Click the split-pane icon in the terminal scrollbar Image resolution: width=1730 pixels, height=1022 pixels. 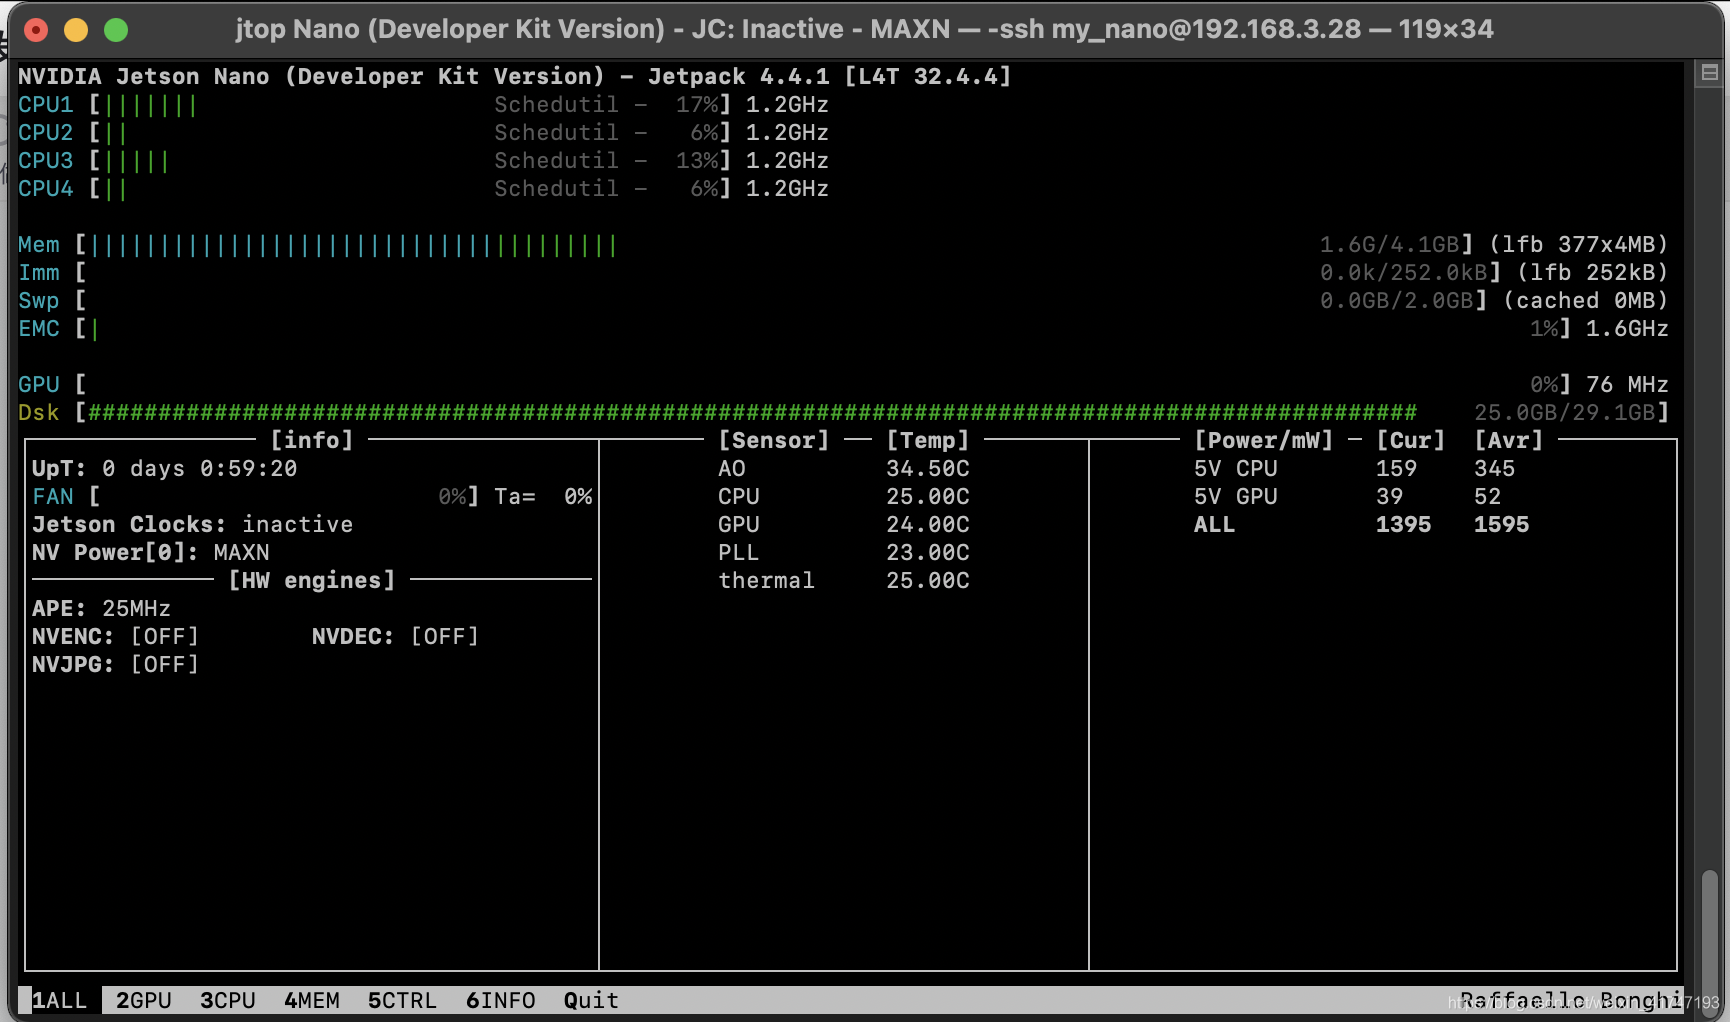click(x=1709, y=72)
